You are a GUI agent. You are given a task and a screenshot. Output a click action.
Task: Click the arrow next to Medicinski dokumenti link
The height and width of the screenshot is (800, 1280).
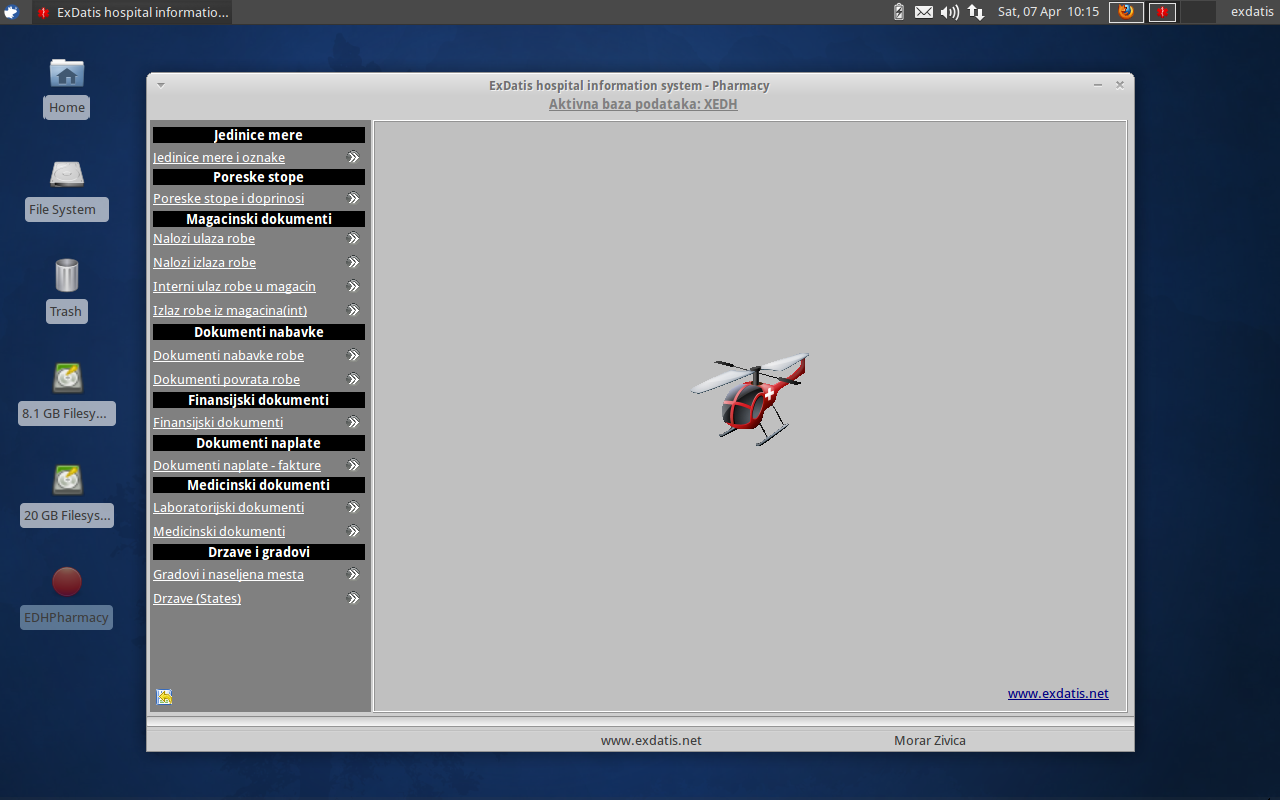tap(353, 531)
